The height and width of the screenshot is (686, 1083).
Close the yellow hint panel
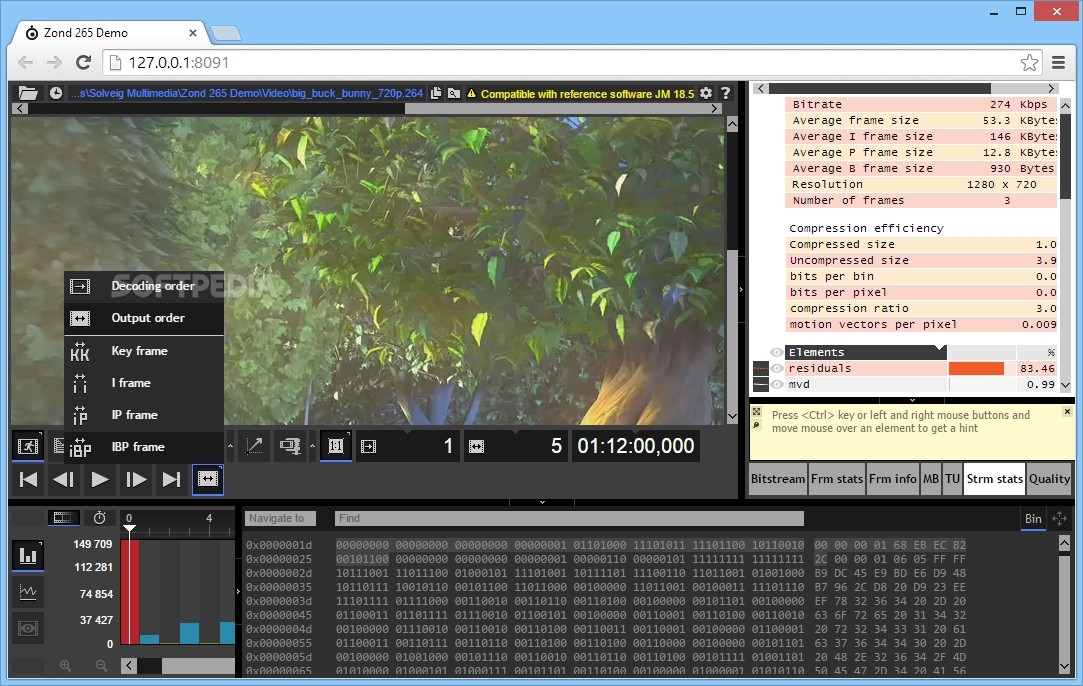1067,412
